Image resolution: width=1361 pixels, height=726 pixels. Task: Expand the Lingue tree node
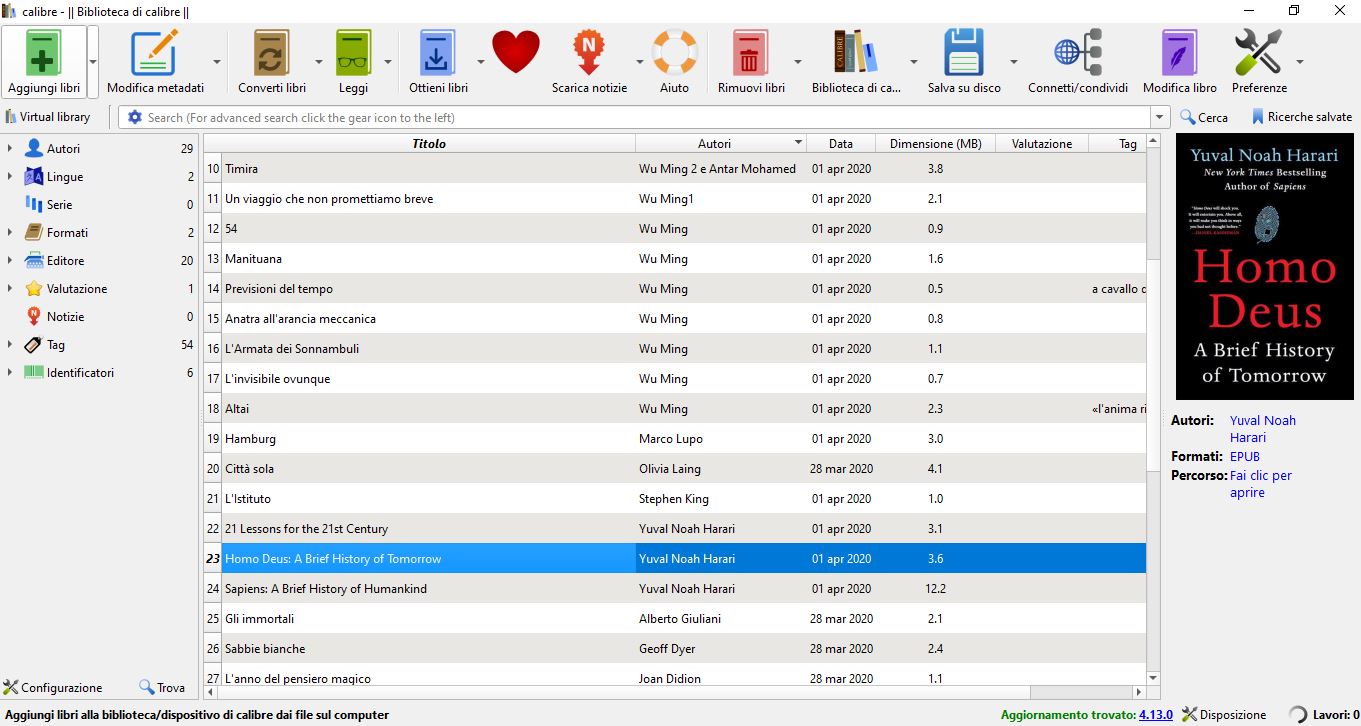(10, 177)
